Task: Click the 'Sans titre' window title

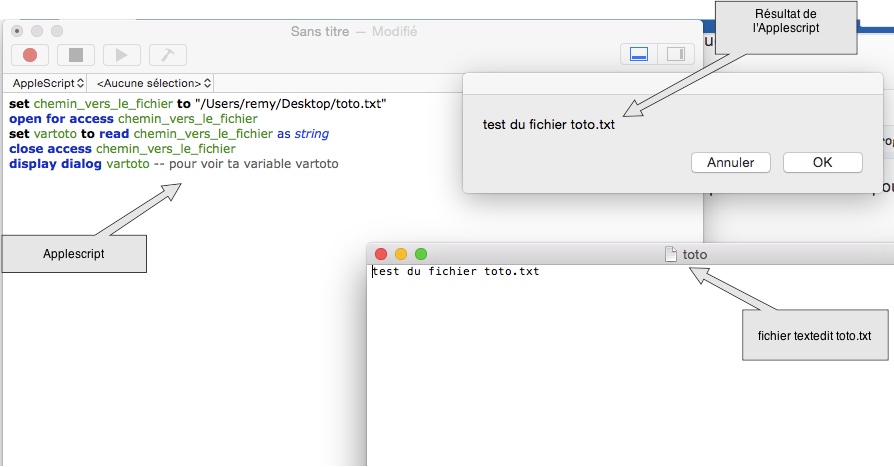Action: pos(319,31)
